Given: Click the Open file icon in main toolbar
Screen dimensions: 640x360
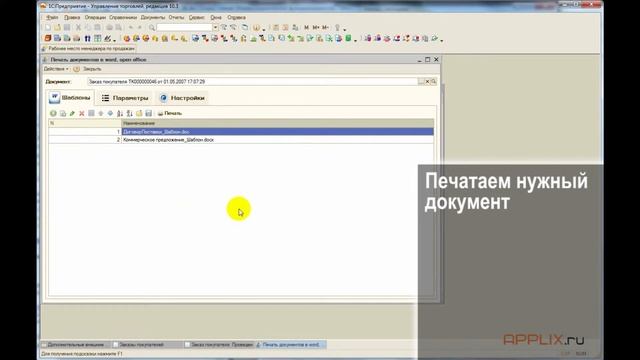Looking at the screenshot, I should click(x=57, y=27).
